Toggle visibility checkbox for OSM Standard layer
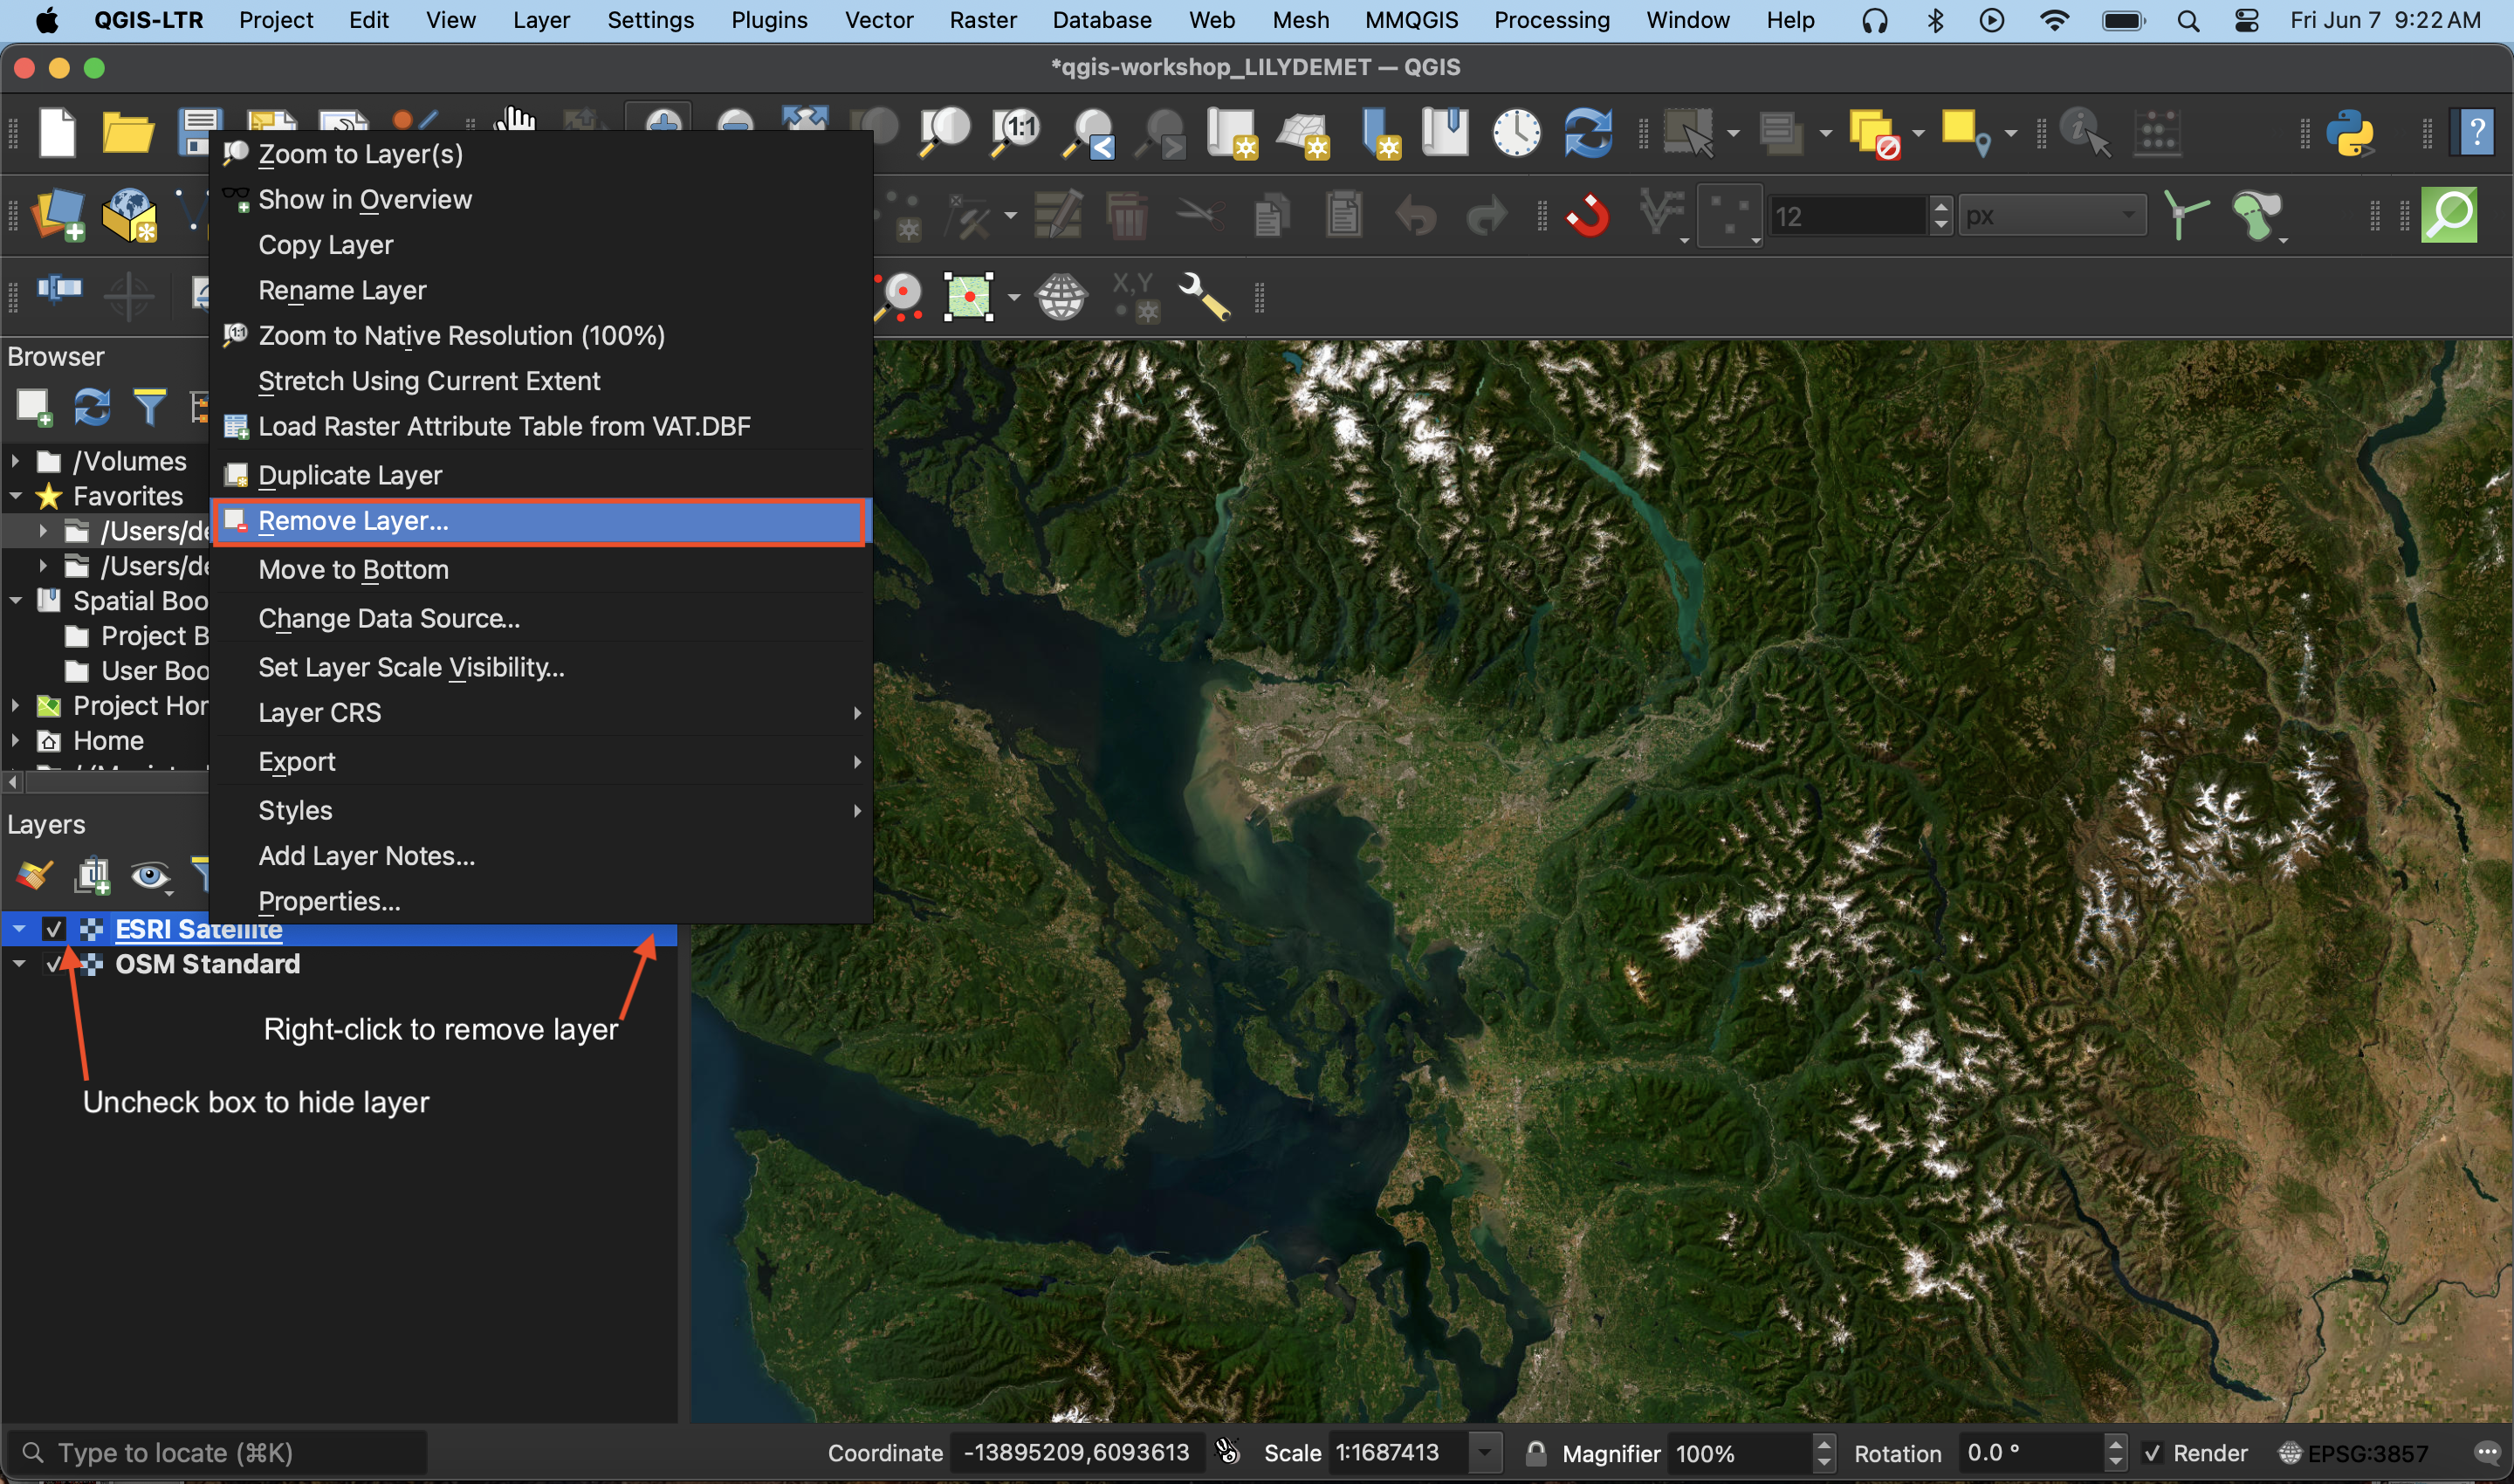 point(53,965)
